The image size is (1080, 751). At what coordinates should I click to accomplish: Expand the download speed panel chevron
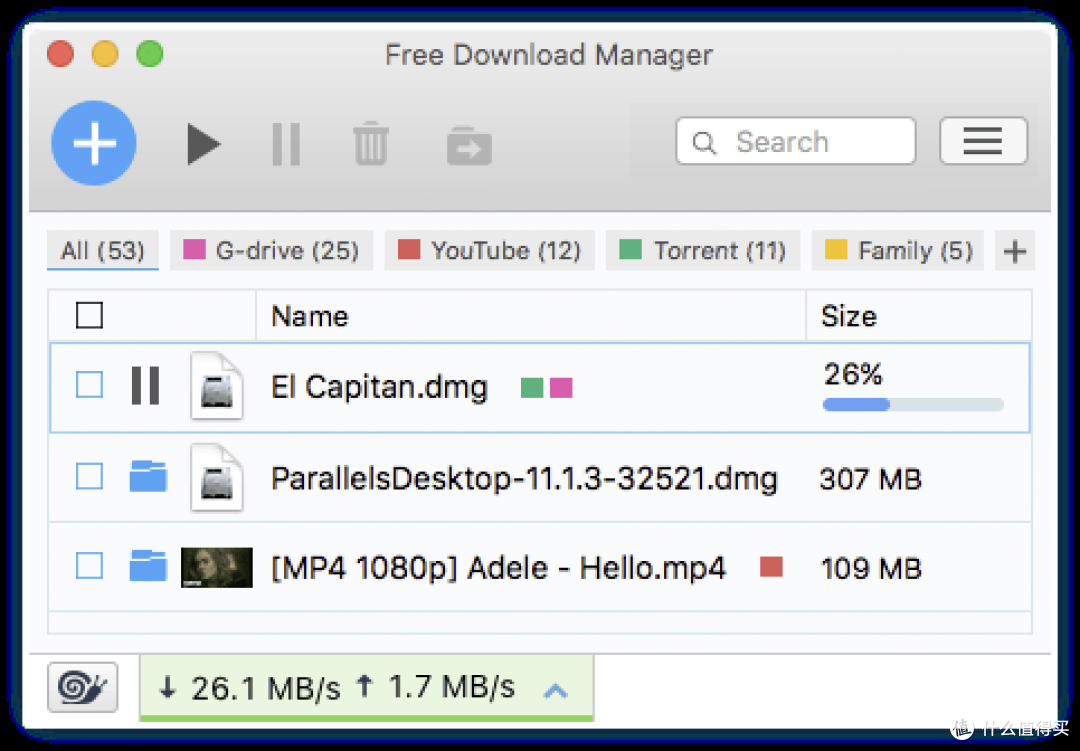pos(555,689)
